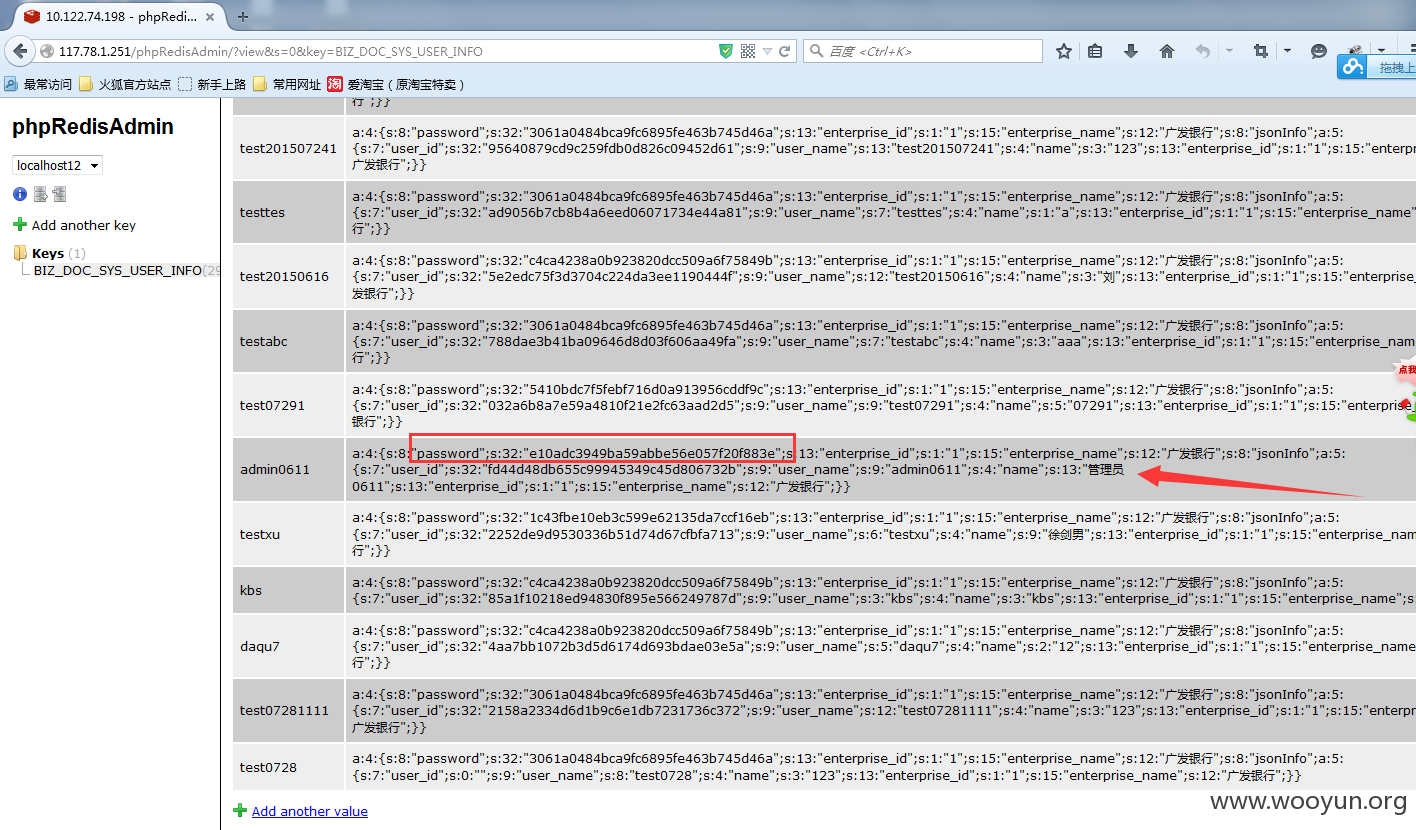Open the address bar history dropdown arrow
The image size is (1416, 830).
pos(767,51)
